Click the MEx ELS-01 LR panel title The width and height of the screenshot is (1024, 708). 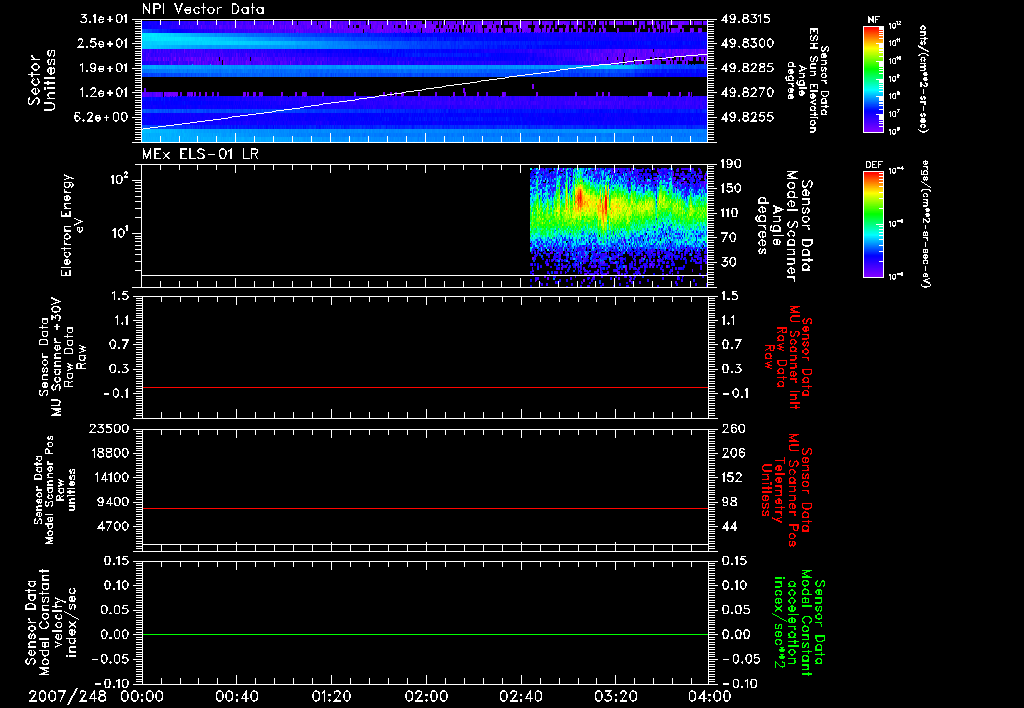coord(201,151)
